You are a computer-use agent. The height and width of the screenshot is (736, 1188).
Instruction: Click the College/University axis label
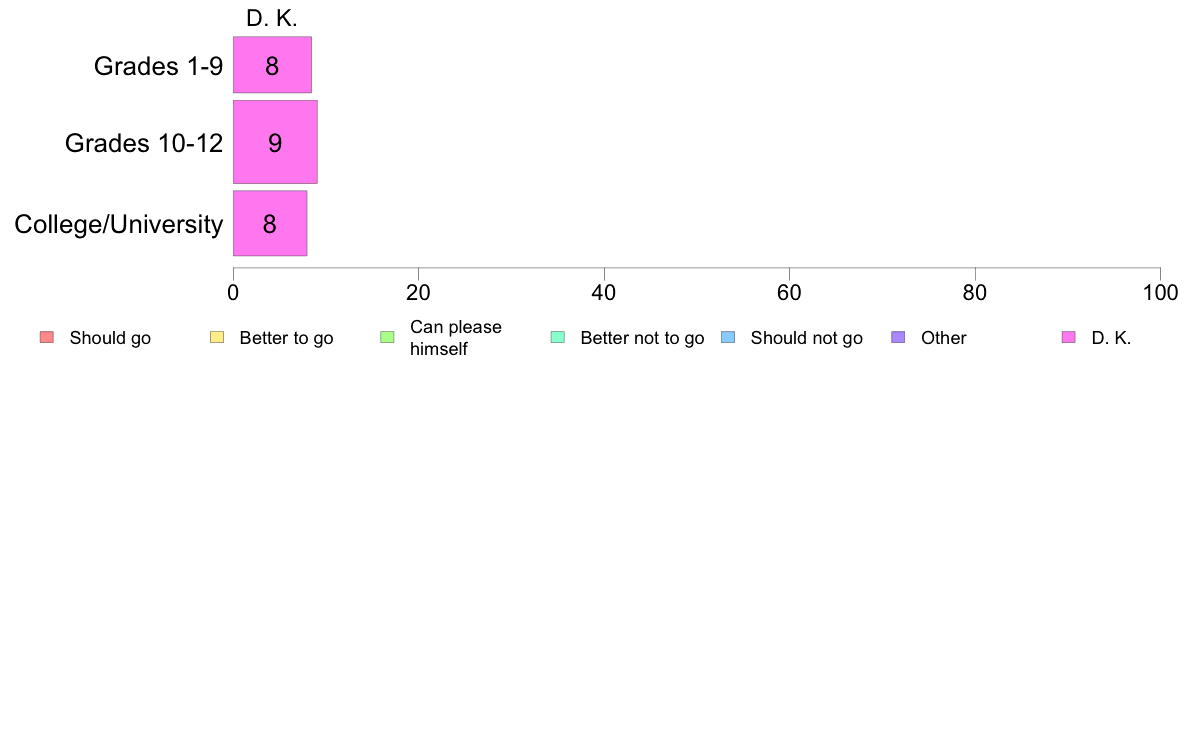[x=119, y=224]
